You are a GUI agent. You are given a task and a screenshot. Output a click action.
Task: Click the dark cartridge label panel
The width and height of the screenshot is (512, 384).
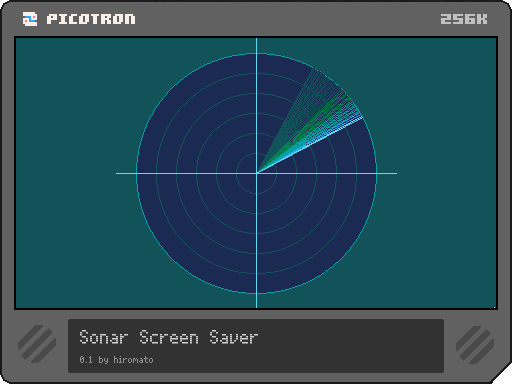[256, 346]
